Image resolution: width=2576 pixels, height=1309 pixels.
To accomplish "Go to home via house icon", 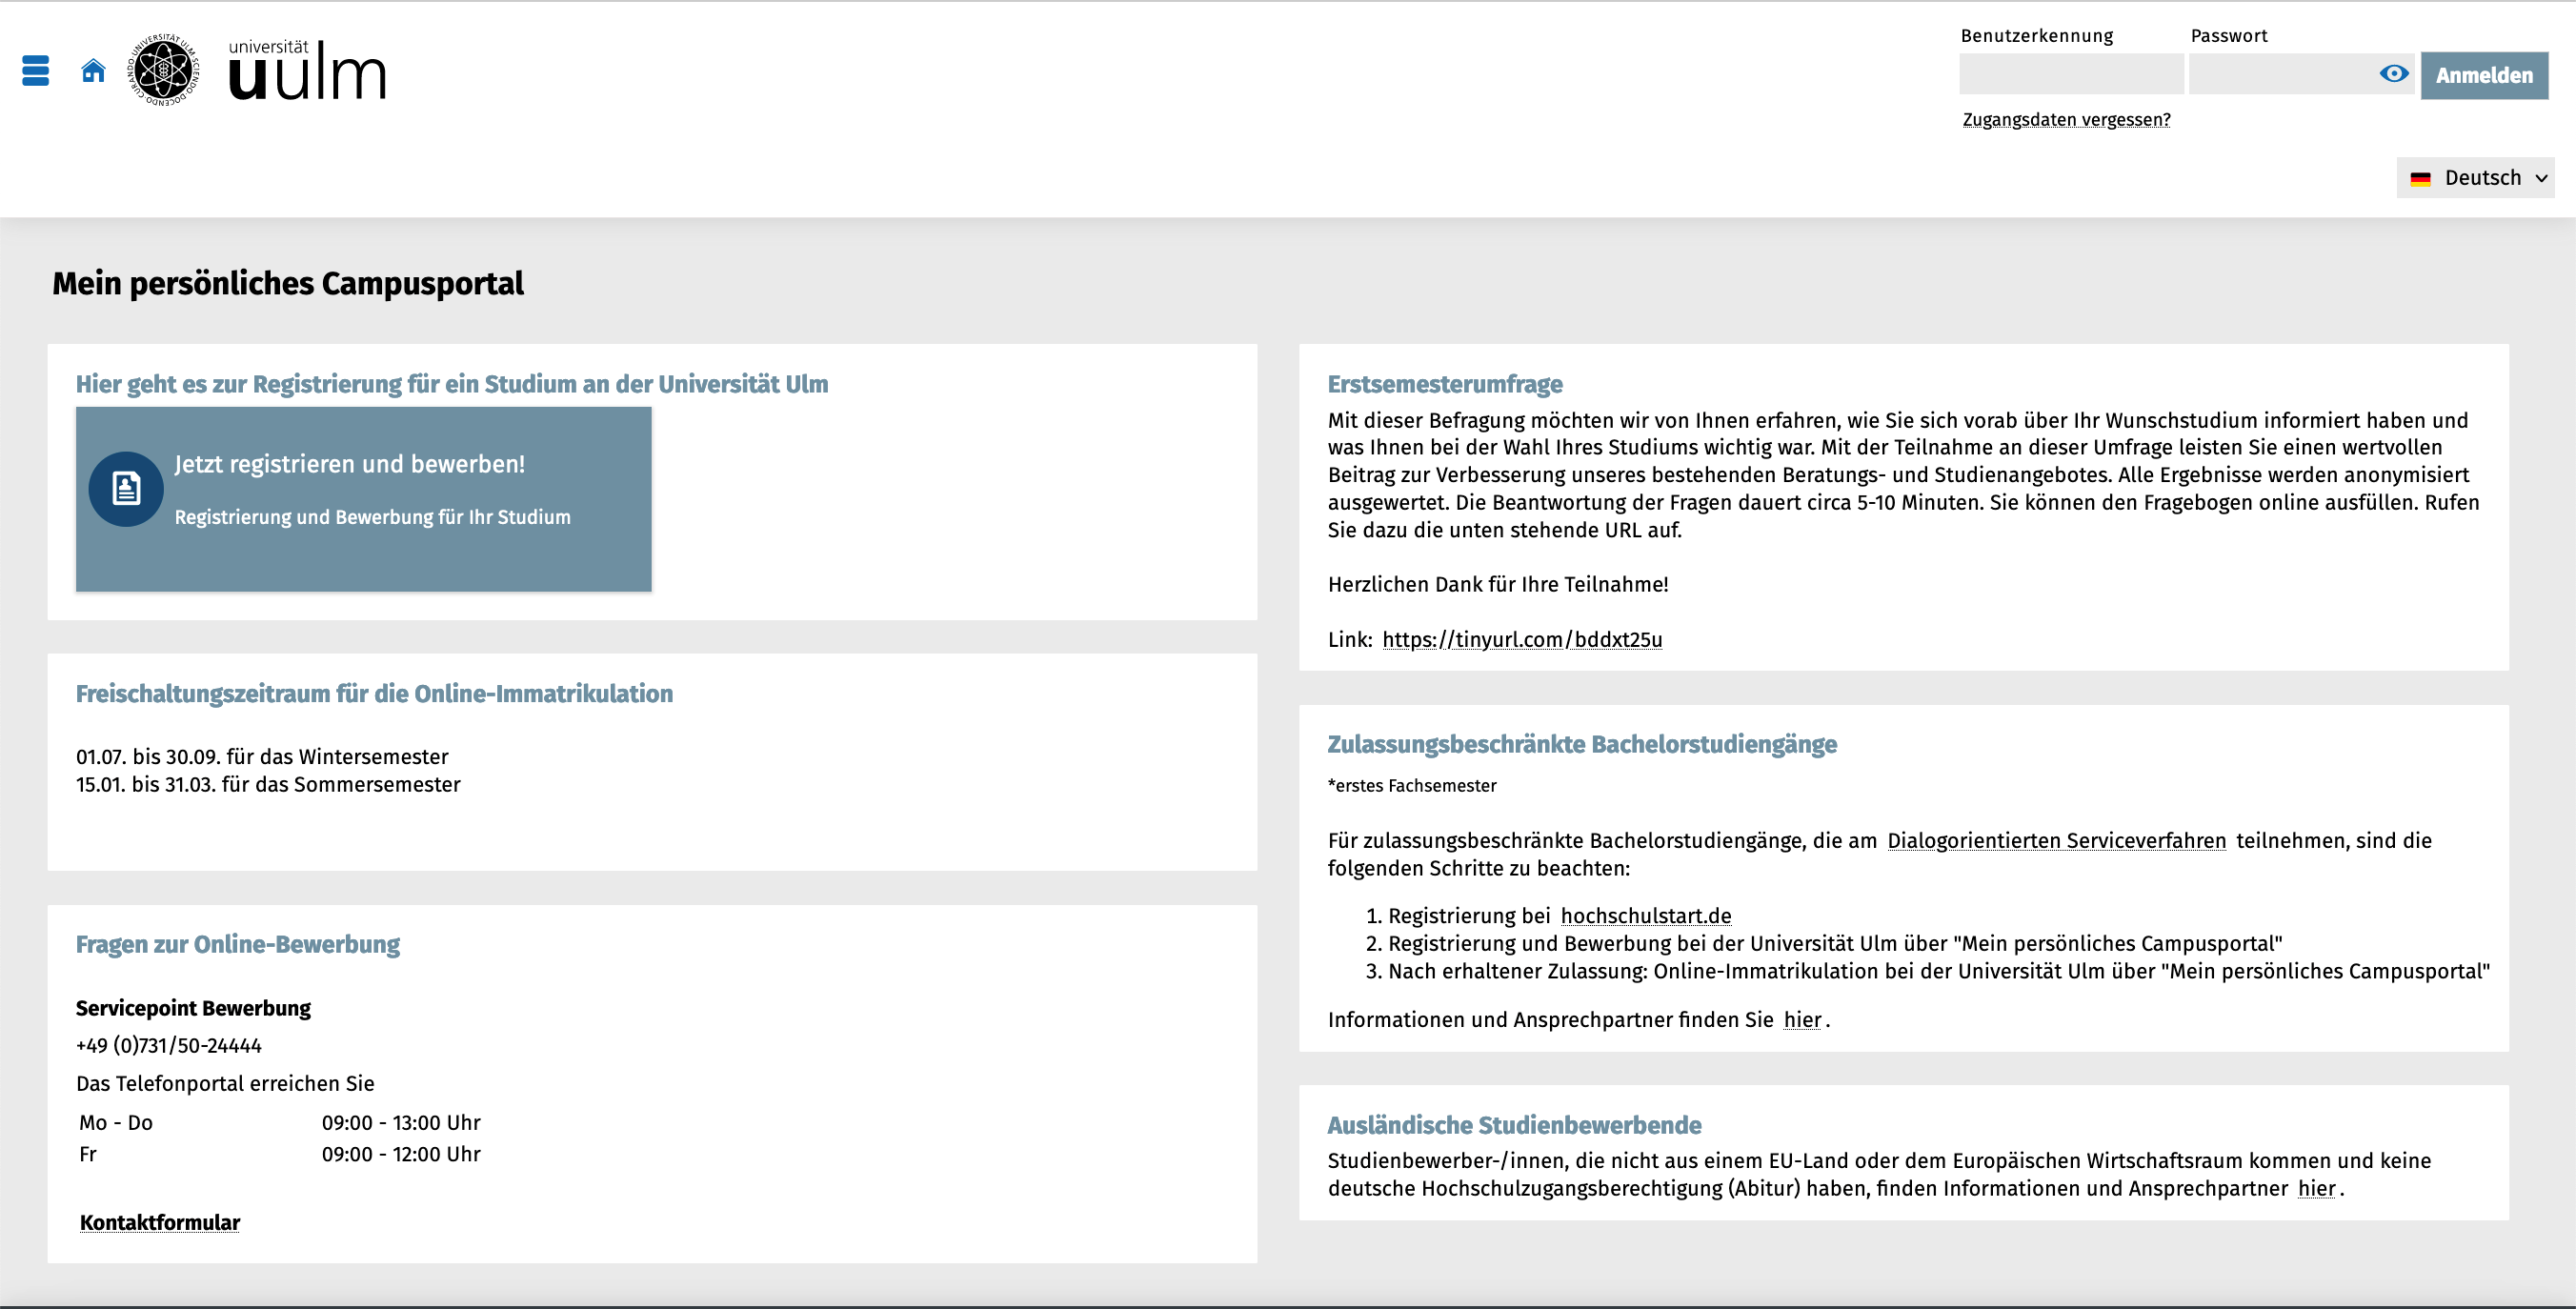I will pyautogui.click(x=93, y=71).
